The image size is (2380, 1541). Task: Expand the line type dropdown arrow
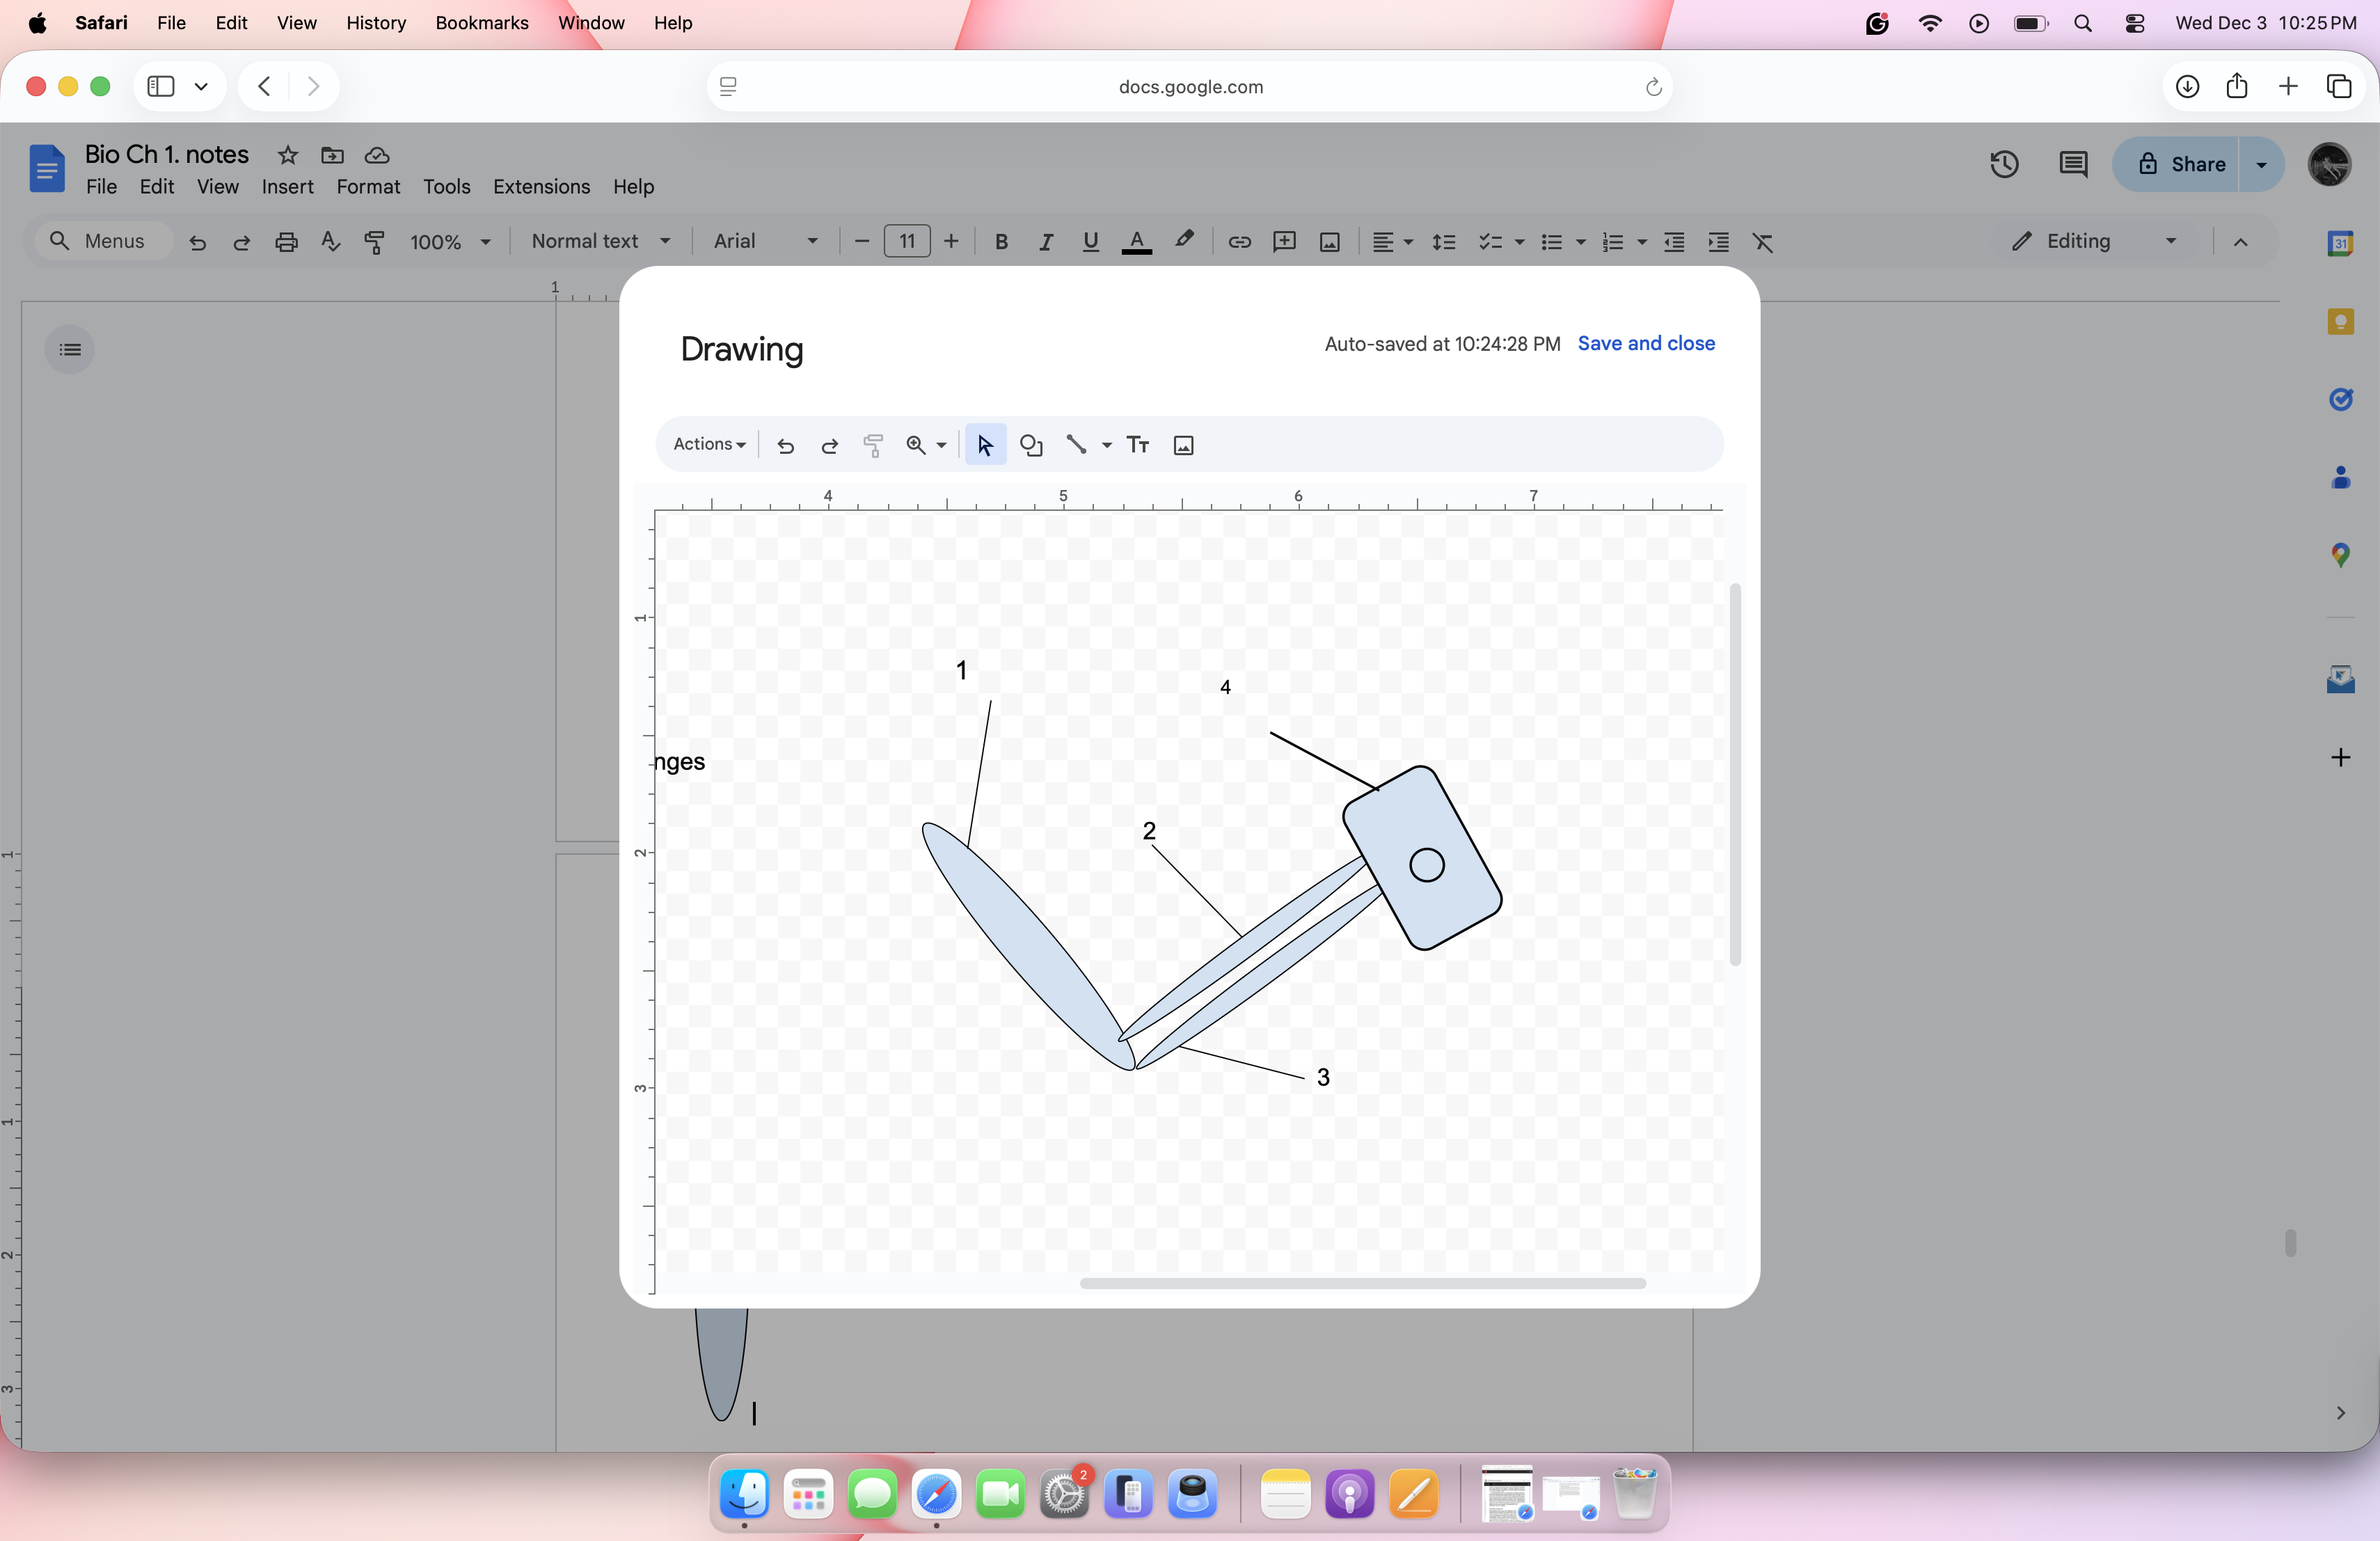1107,445
